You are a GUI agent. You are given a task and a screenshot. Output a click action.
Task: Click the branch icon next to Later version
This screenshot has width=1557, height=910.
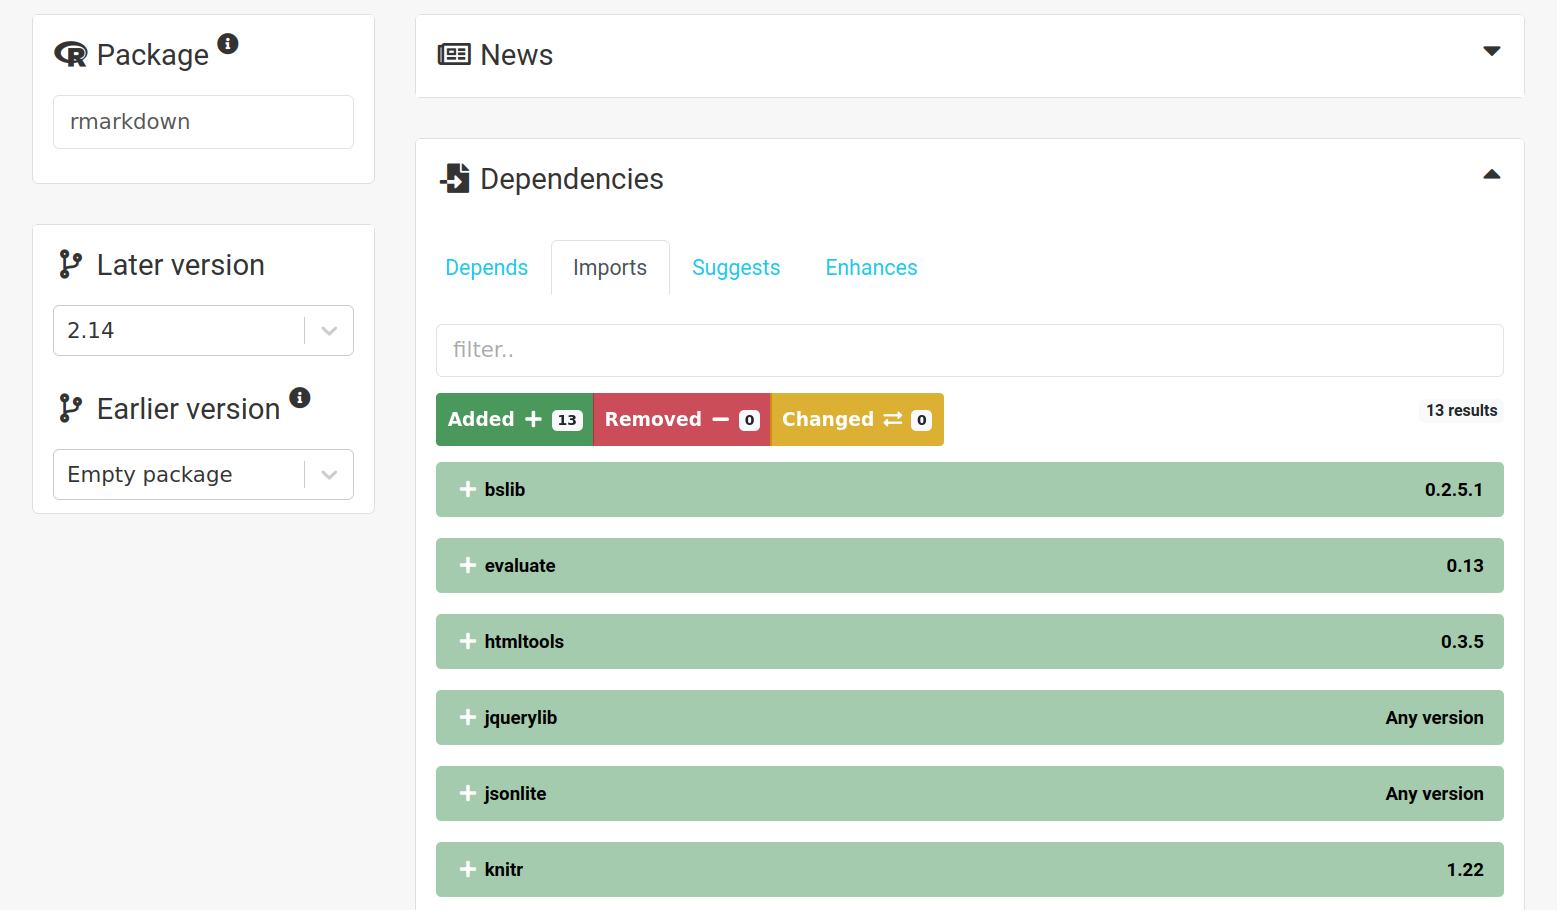pyautogui.click(x=70, y=264)
